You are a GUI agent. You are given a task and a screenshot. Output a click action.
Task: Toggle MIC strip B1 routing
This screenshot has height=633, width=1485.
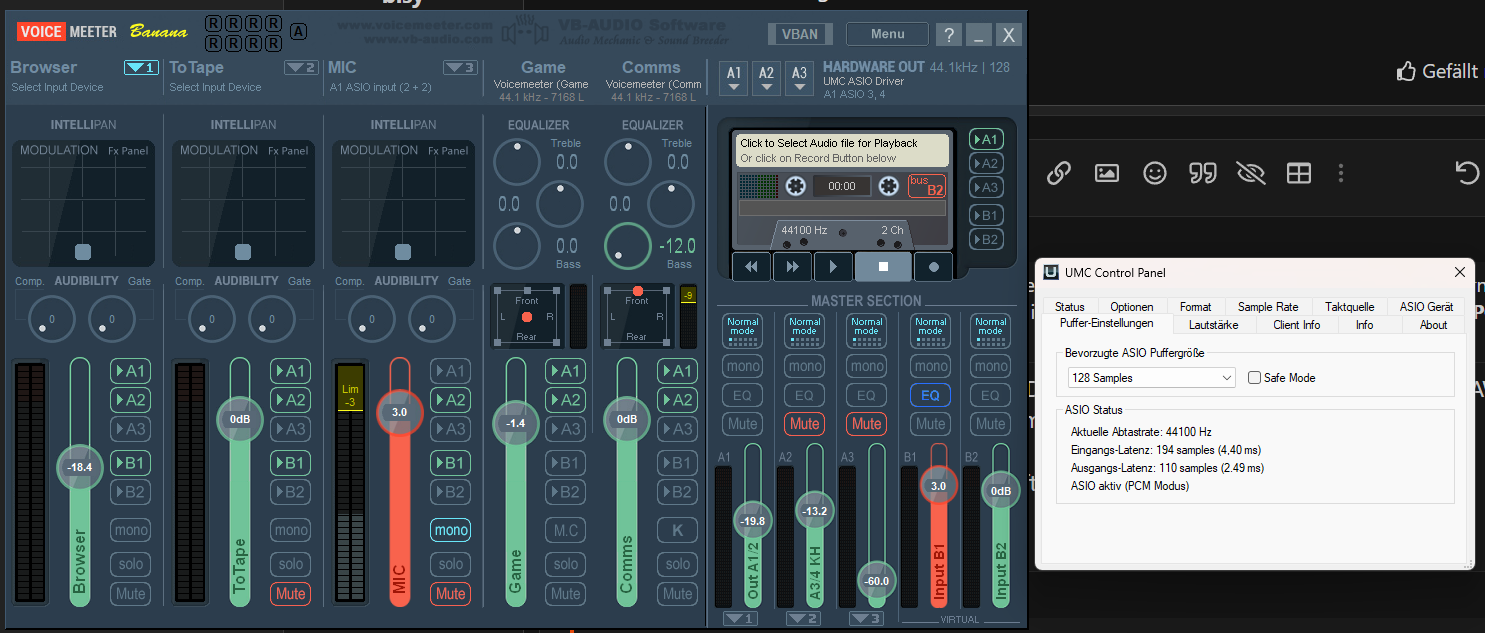(450, 463)
